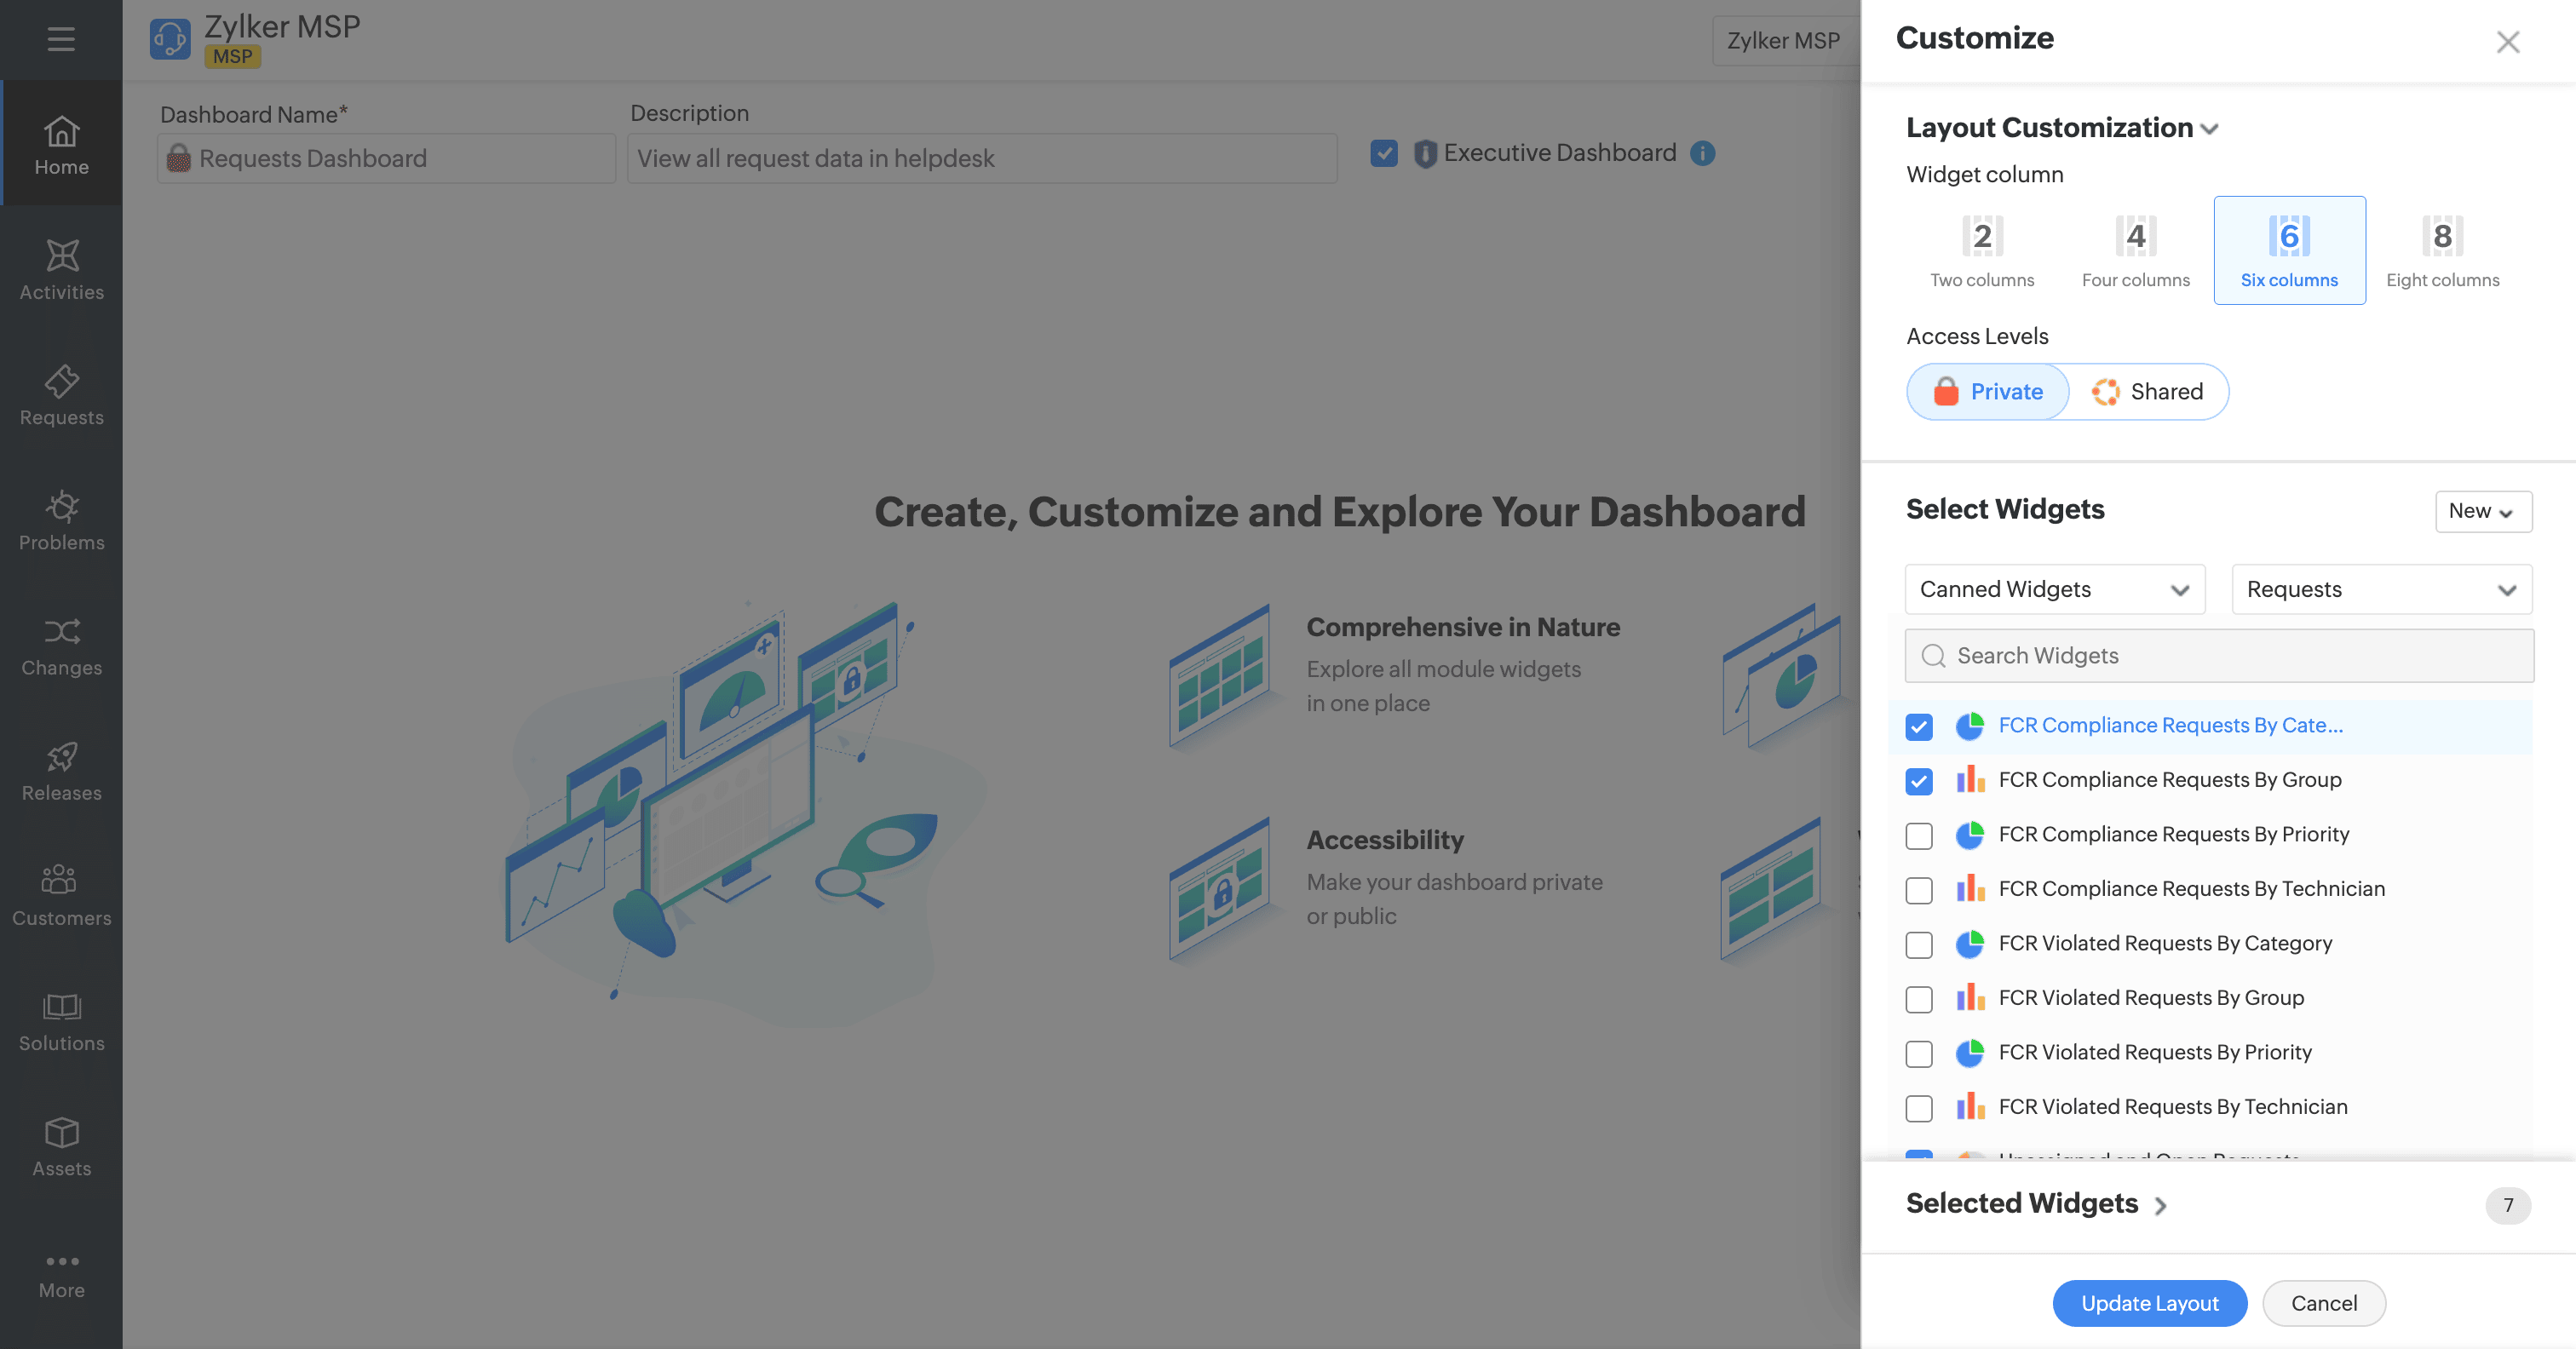Uncheck FCR Compliance Requests By Group

coord(1918,781)
